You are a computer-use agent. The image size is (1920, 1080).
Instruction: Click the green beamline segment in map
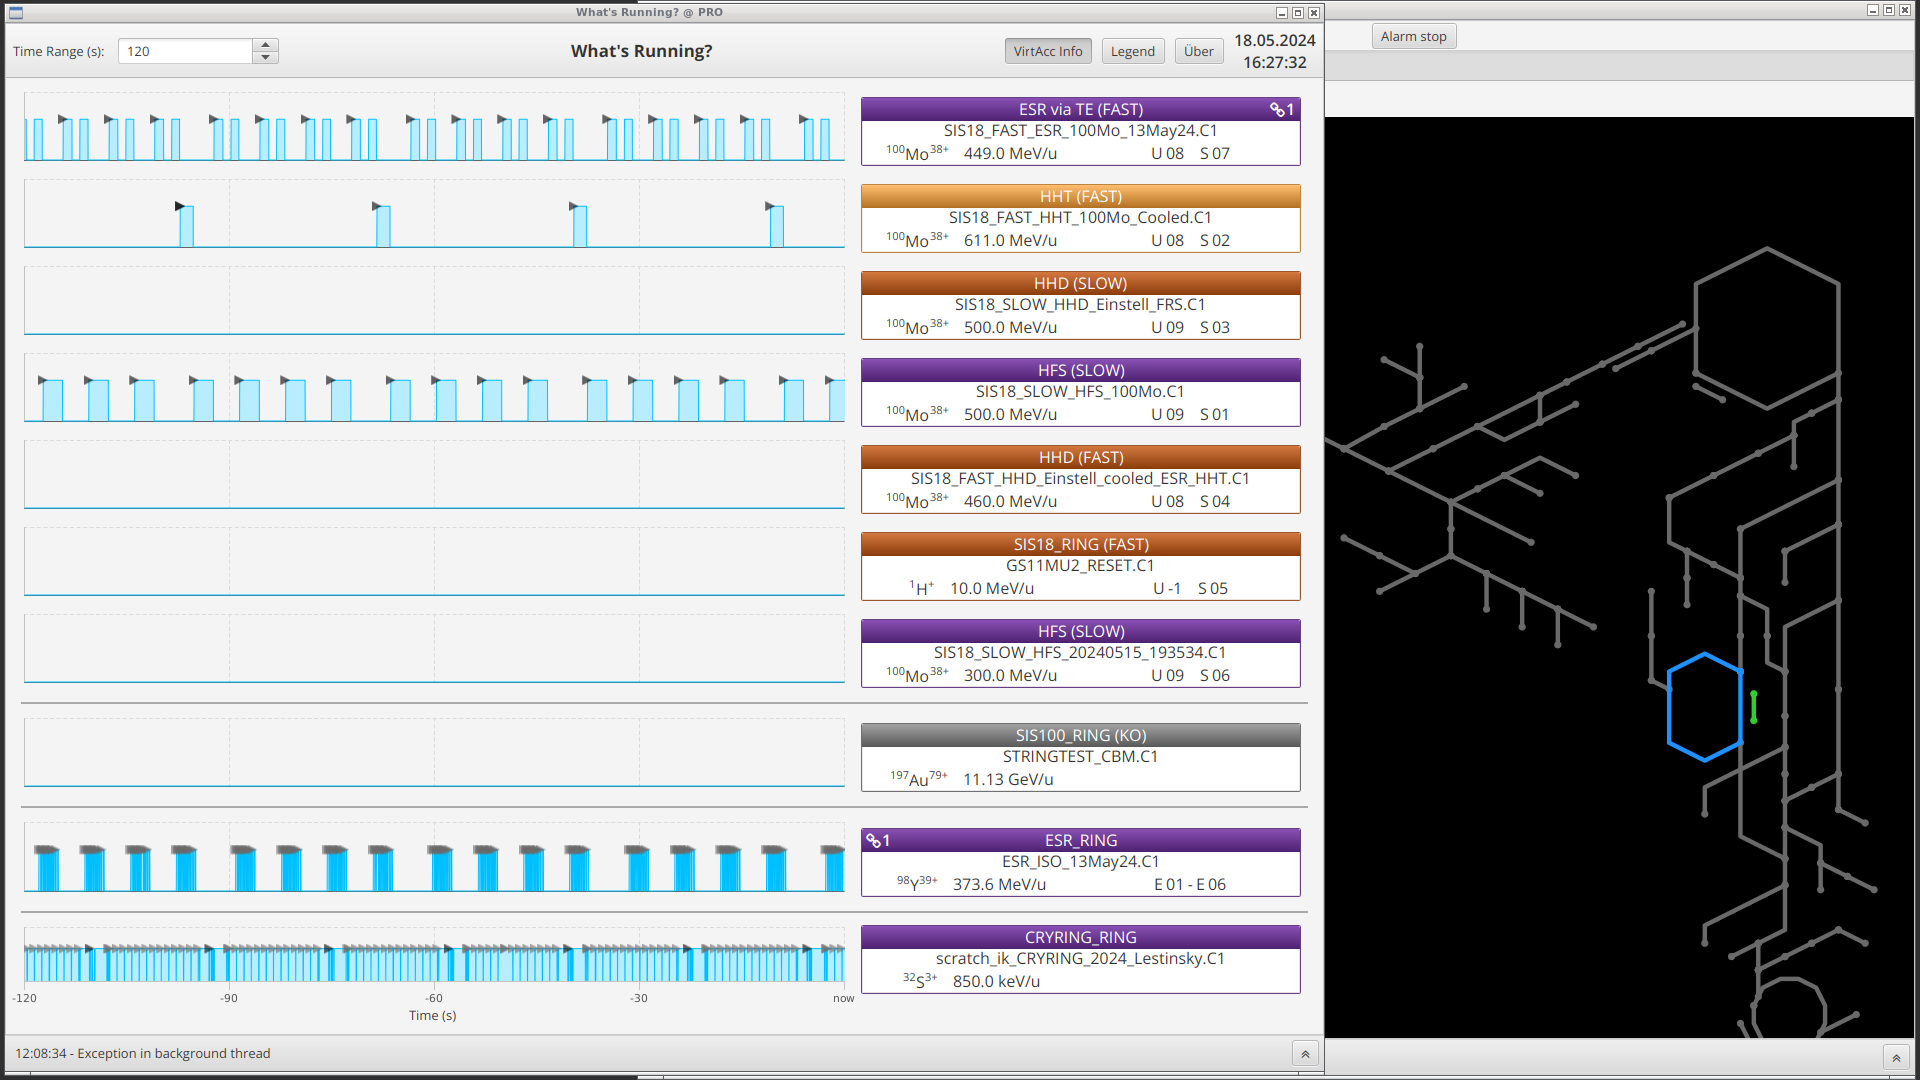pos(1753,707)
